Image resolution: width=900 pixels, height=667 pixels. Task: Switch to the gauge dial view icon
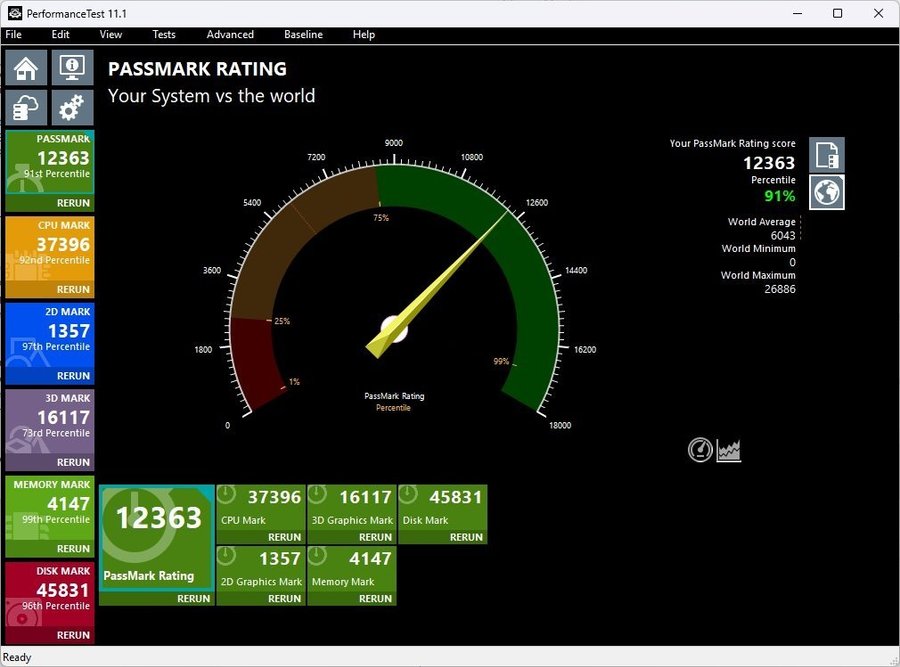point(700,450)
